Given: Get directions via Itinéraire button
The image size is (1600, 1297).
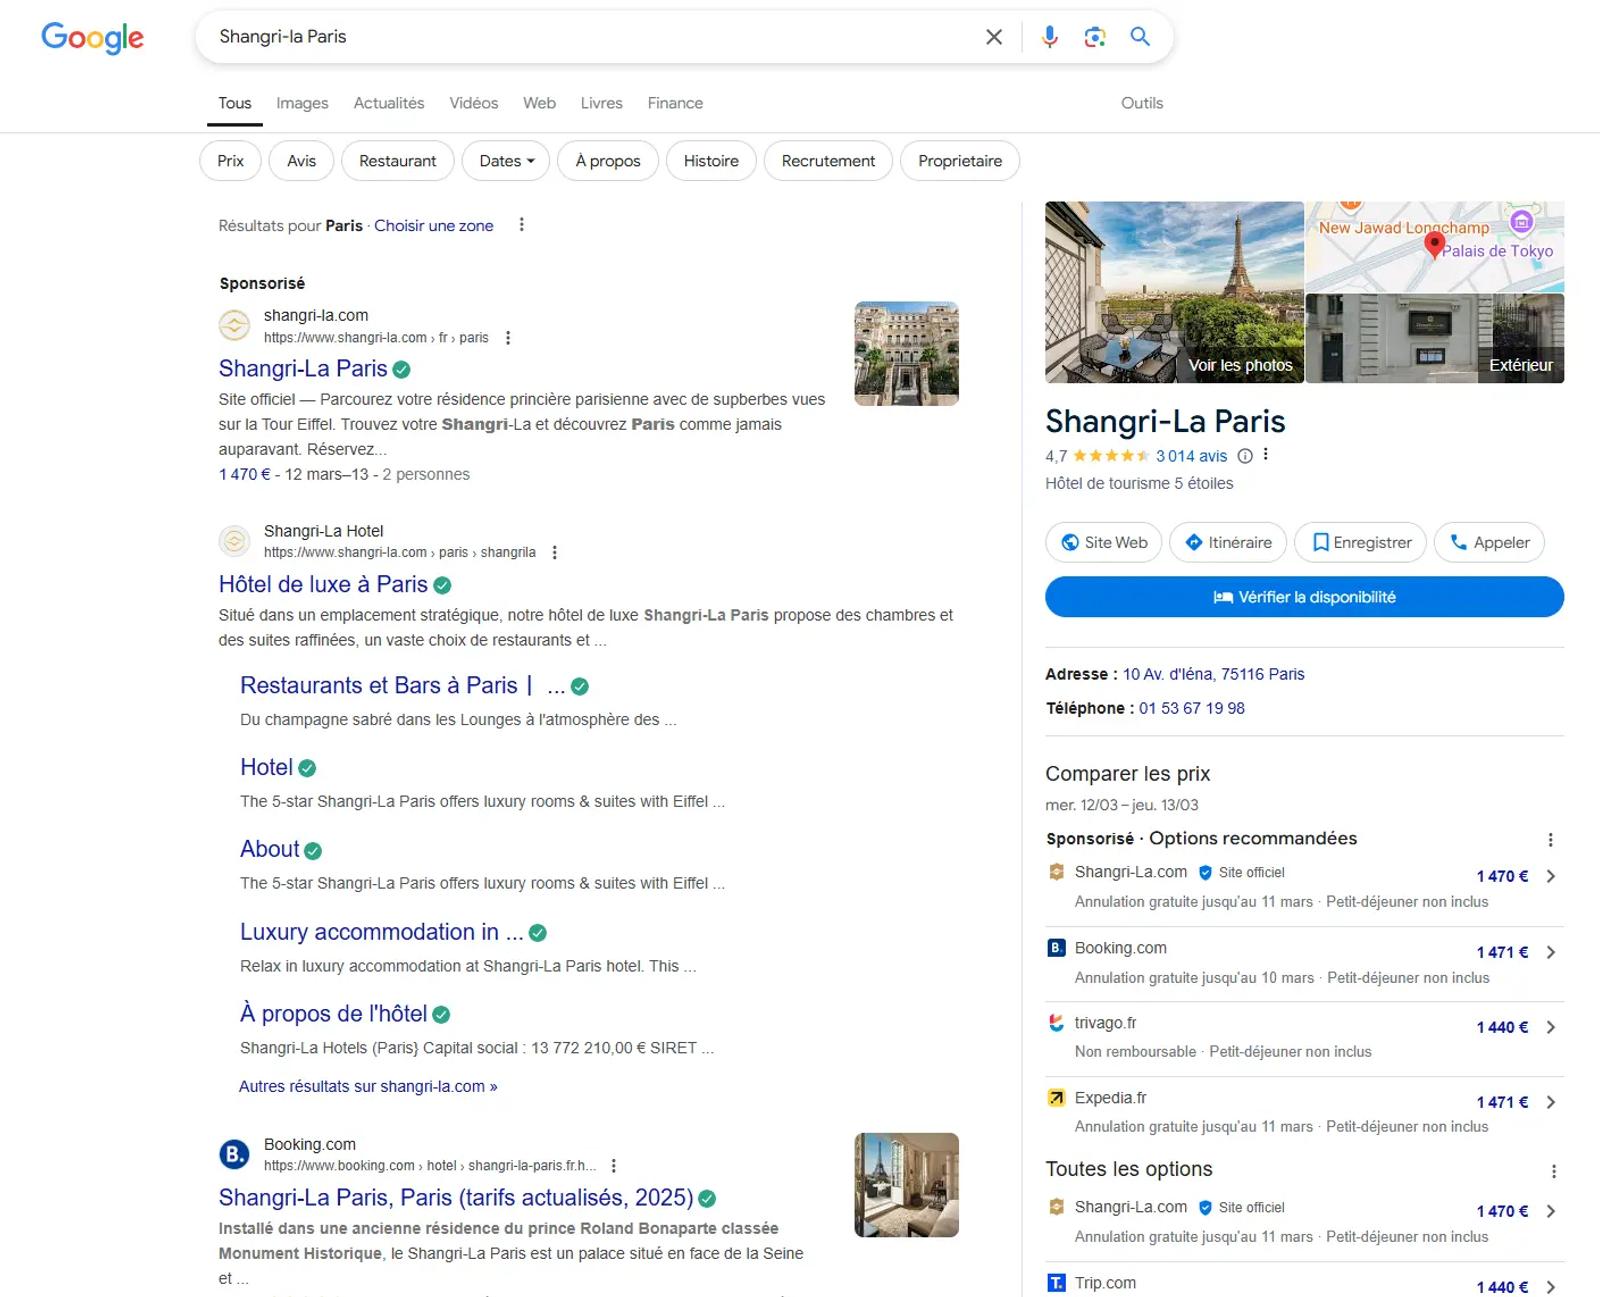Looking at the screenshot, I should point(1227,542).
